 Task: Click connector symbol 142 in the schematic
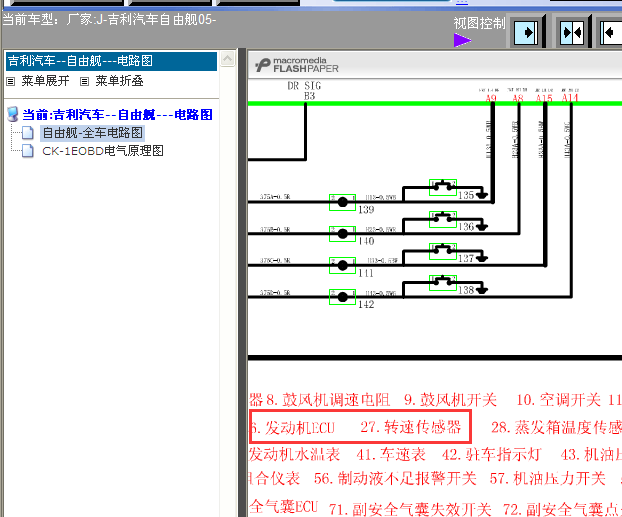point(342,297)
